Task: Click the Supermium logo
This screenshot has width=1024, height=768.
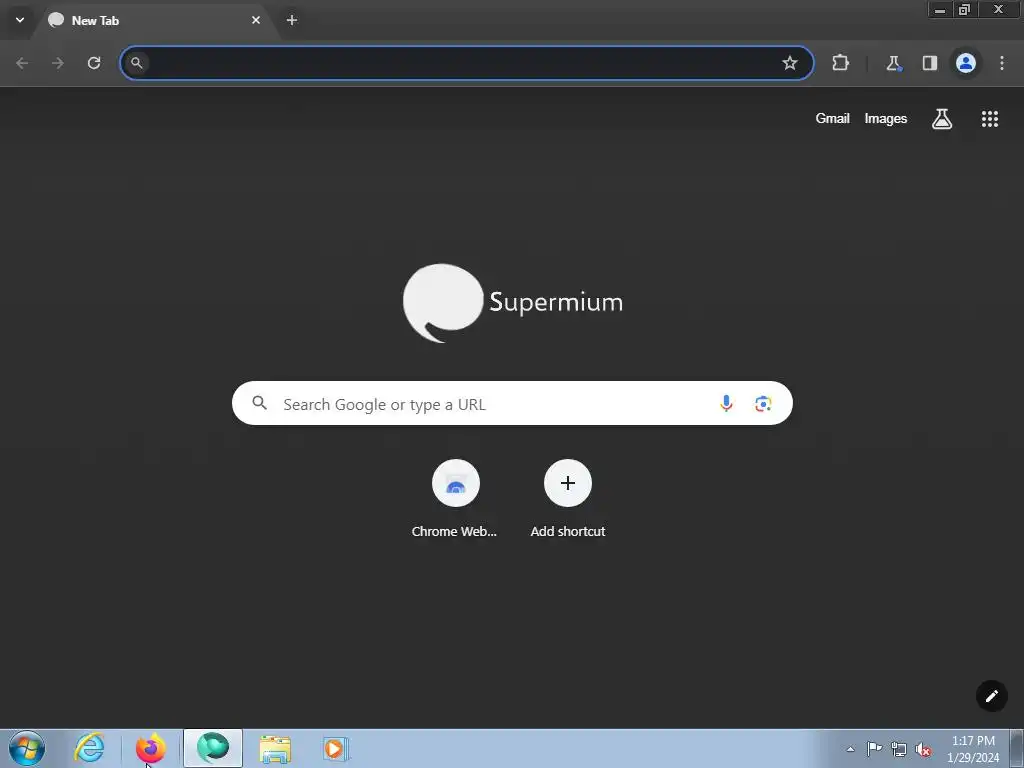Action: click(x=513, y=302)
